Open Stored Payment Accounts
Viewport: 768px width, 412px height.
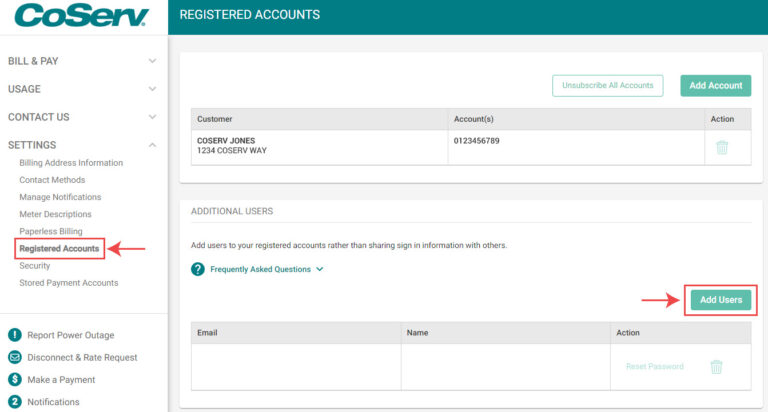[69, 283]
